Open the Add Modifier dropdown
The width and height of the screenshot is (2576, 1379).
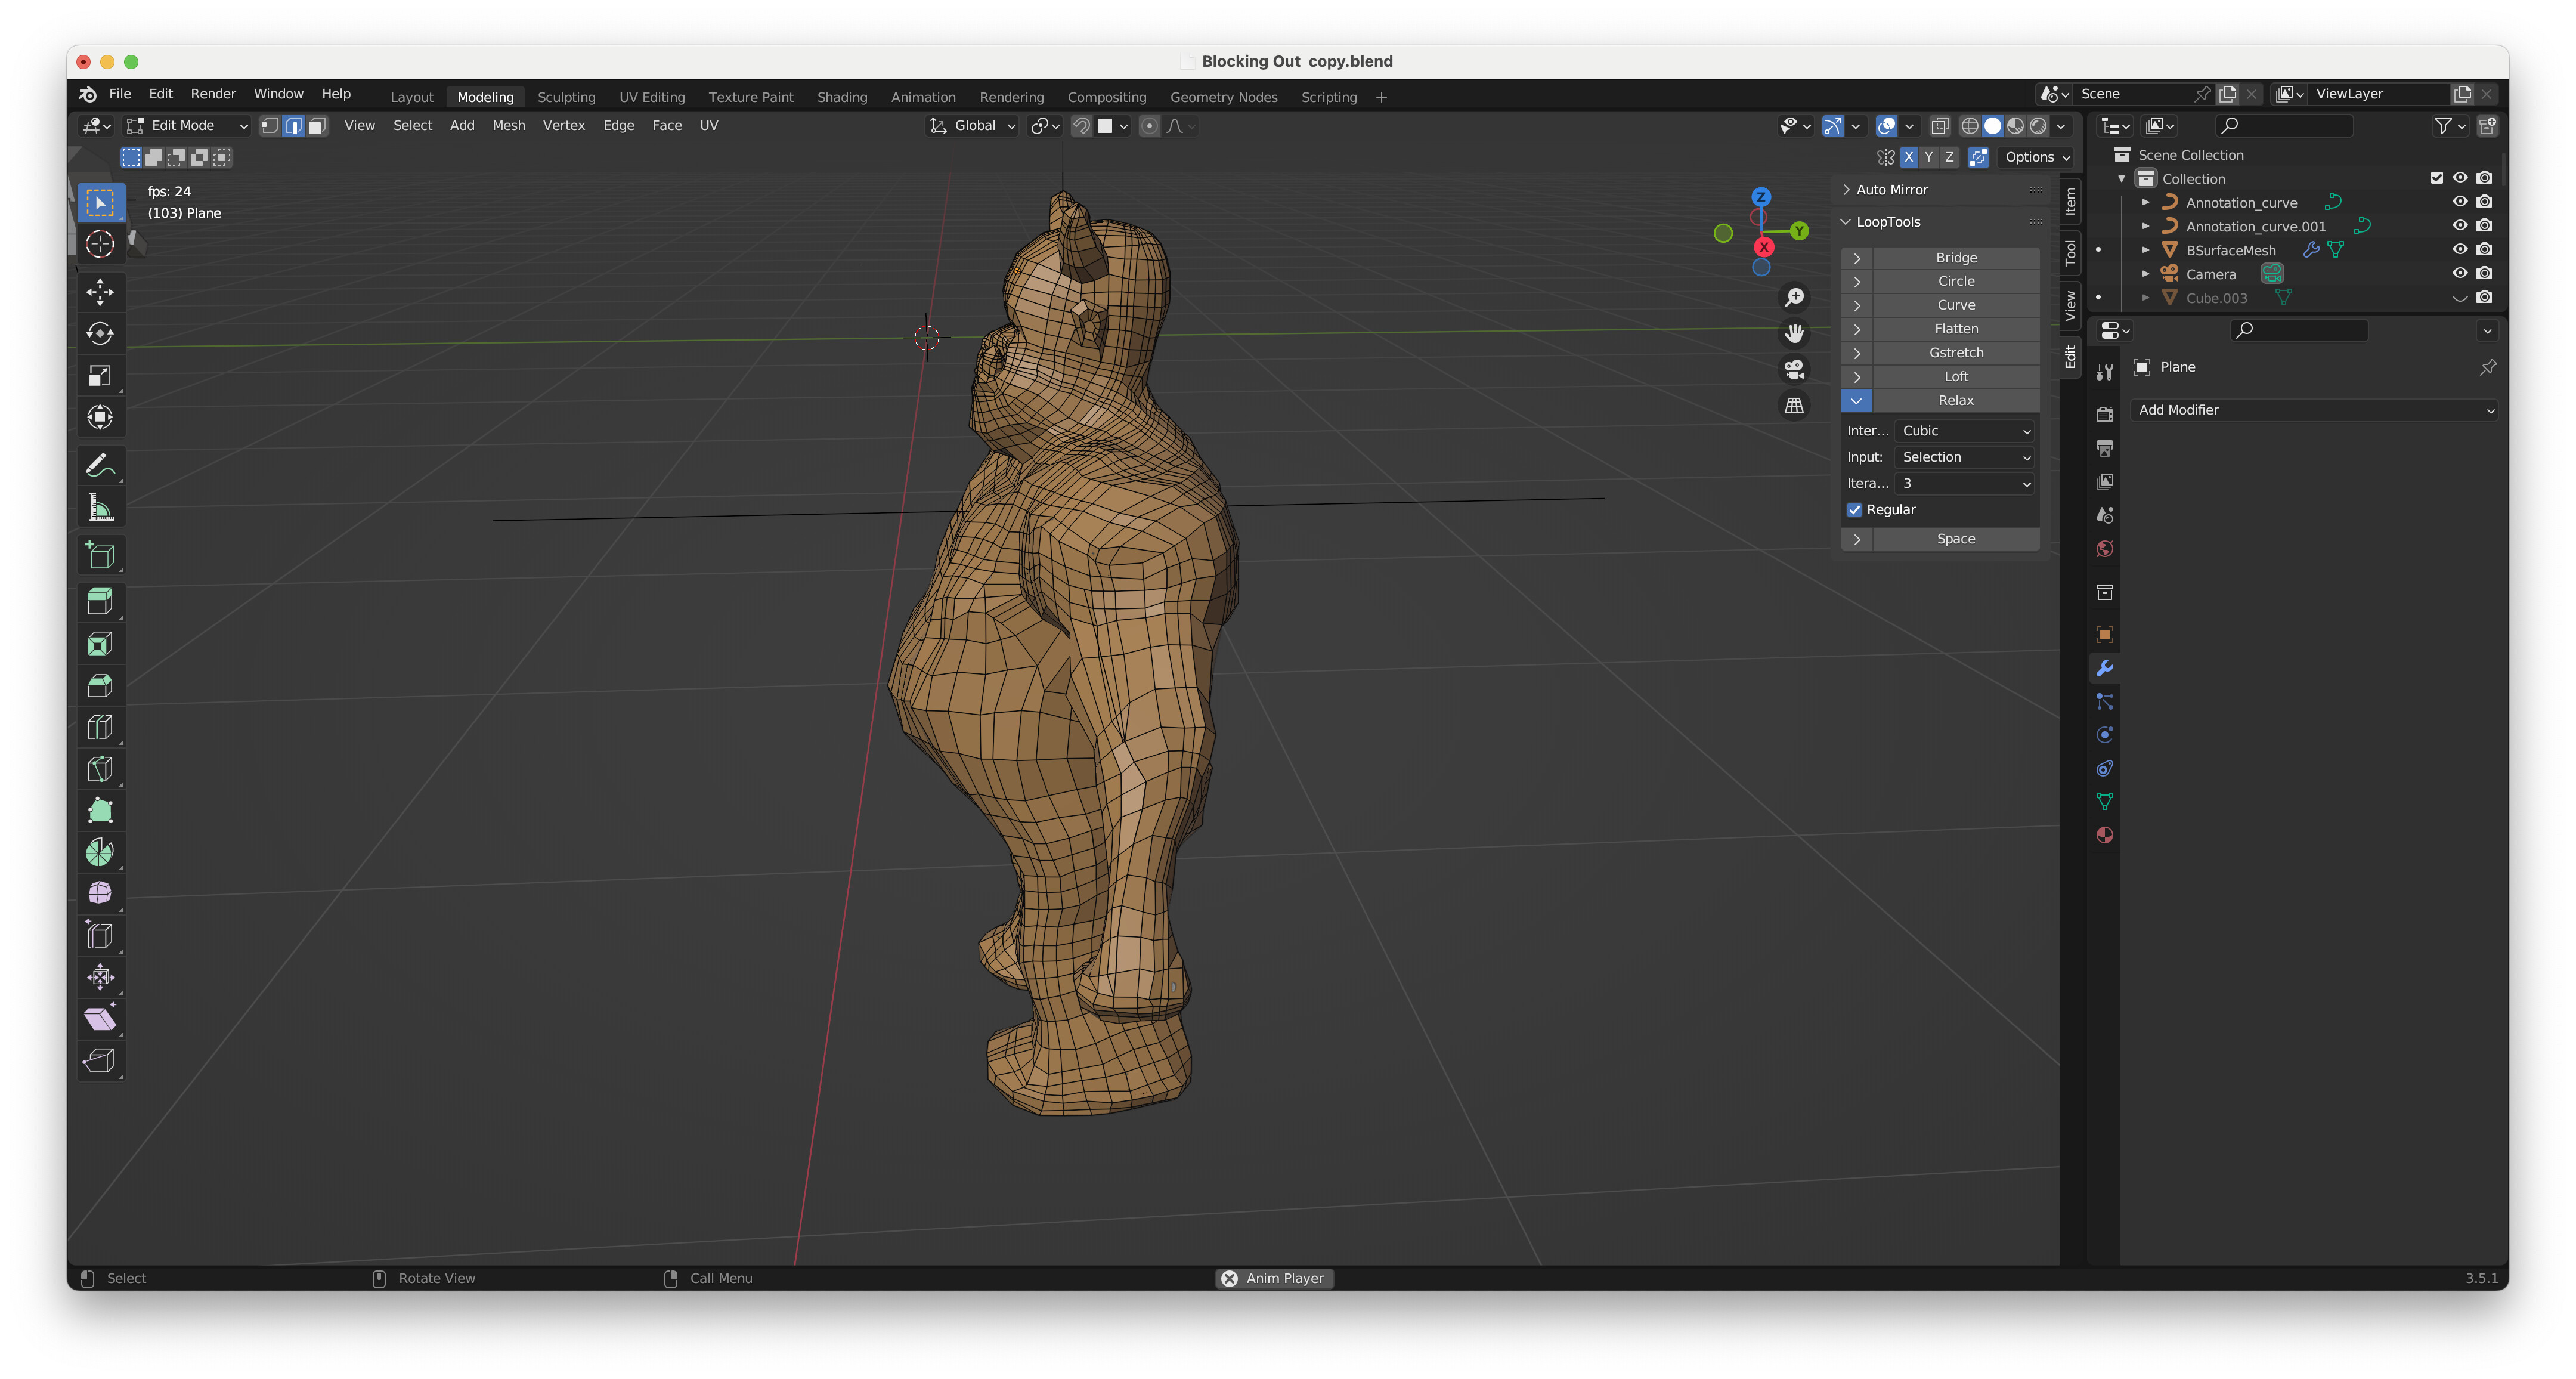2314,410
